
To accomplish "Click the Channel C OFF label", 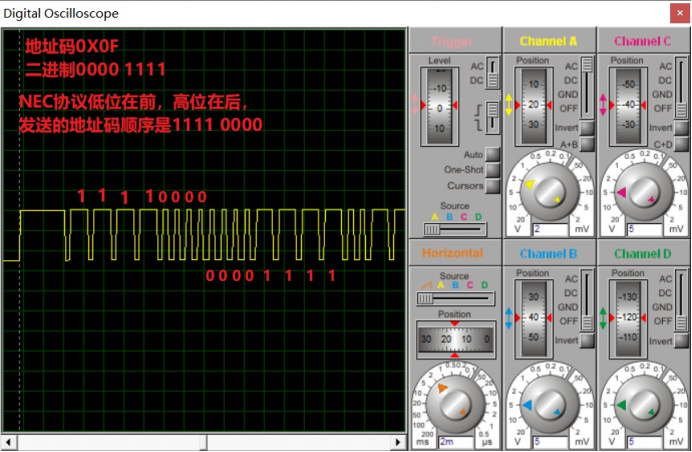I will [x=663, y=109].
